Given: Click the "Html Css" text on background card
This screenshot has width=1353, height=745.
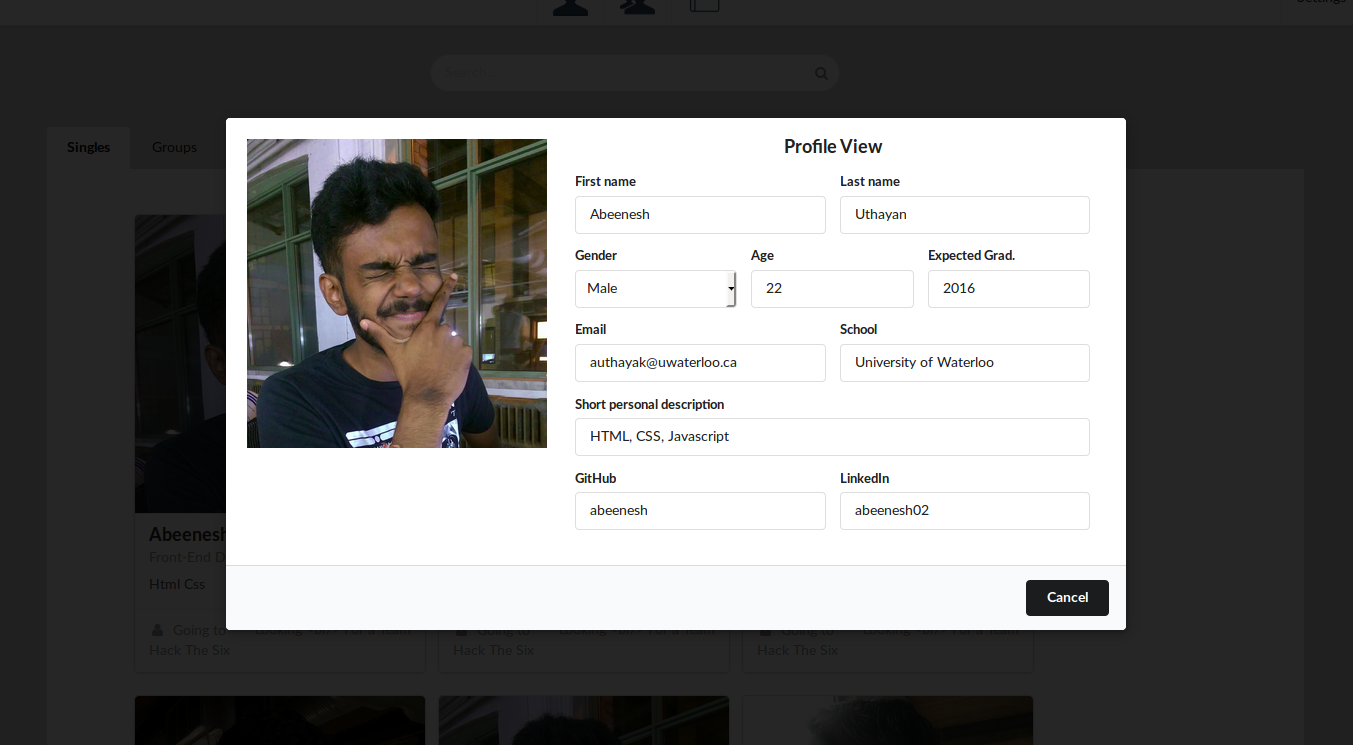Looking at the screenshot, I should pyautogui.click(x=177, y=584).
